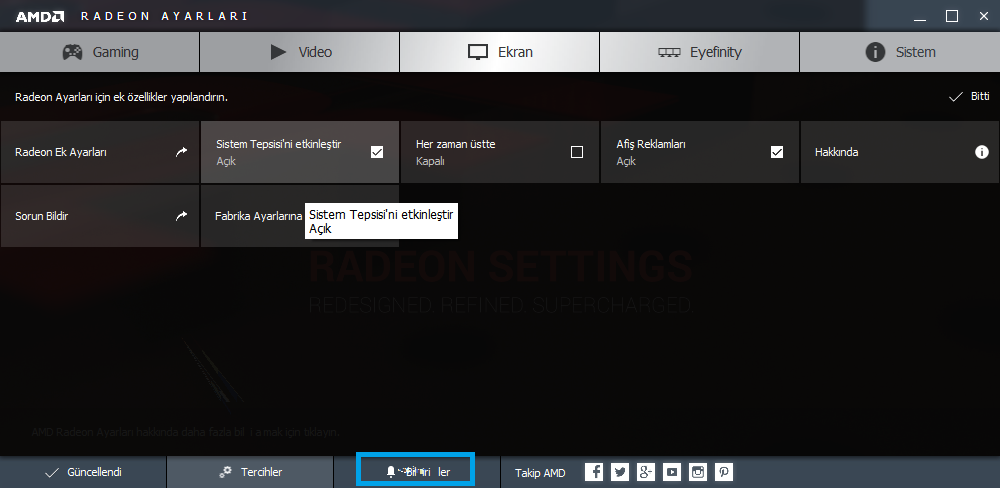Image resolution: width=1000 pixels, height=488 pixels.
Task: Open AMD YouTube channel icon
Action: [672, 472]
